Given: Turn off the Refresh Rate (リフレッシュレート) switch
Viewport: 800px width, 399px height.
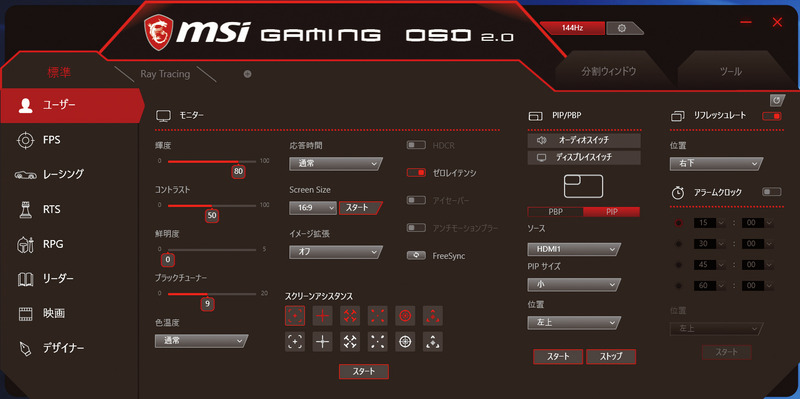Looking at the screenshot, I should [x=771, y=116].
